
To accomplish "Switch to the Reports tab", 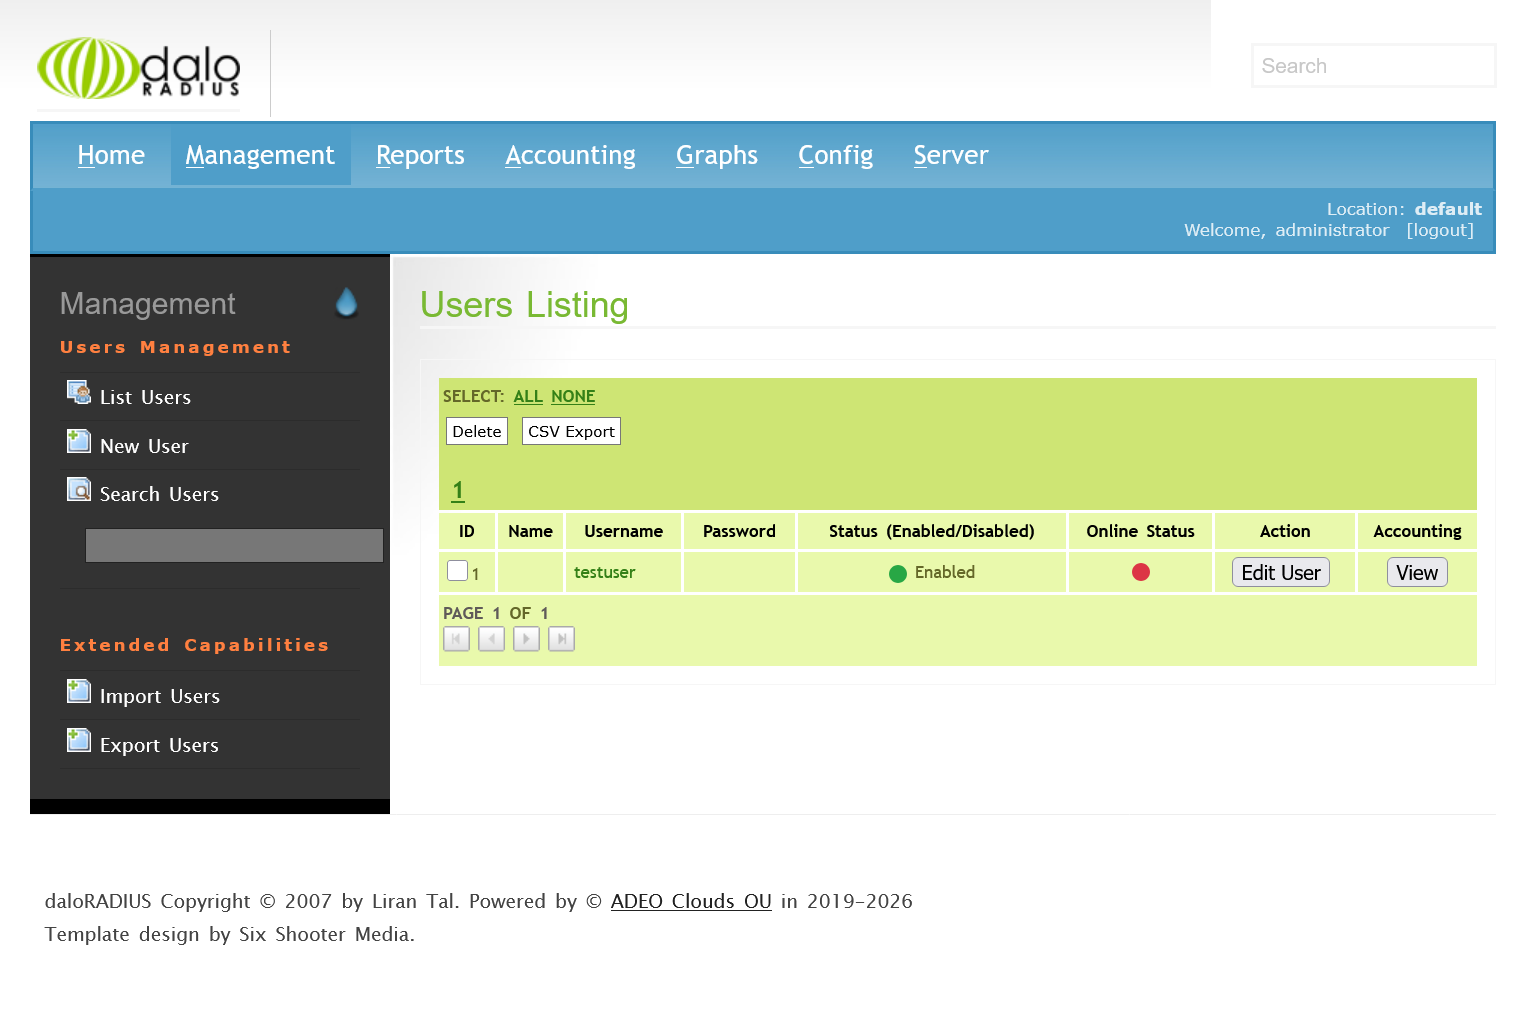I will (420, 155).
